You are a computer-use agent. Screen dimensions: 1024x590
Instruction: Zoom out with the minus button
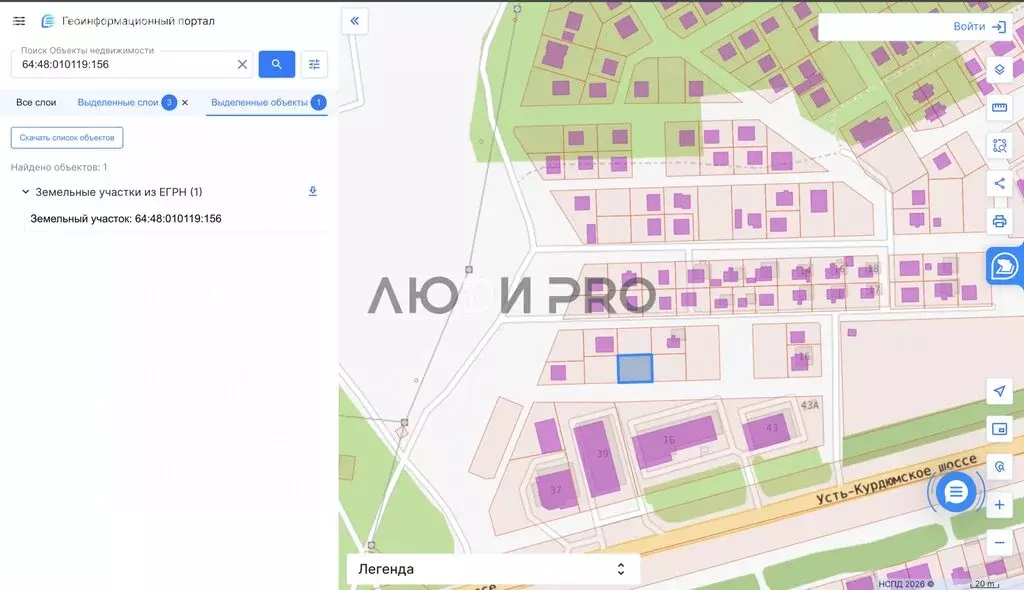(999, 542)
